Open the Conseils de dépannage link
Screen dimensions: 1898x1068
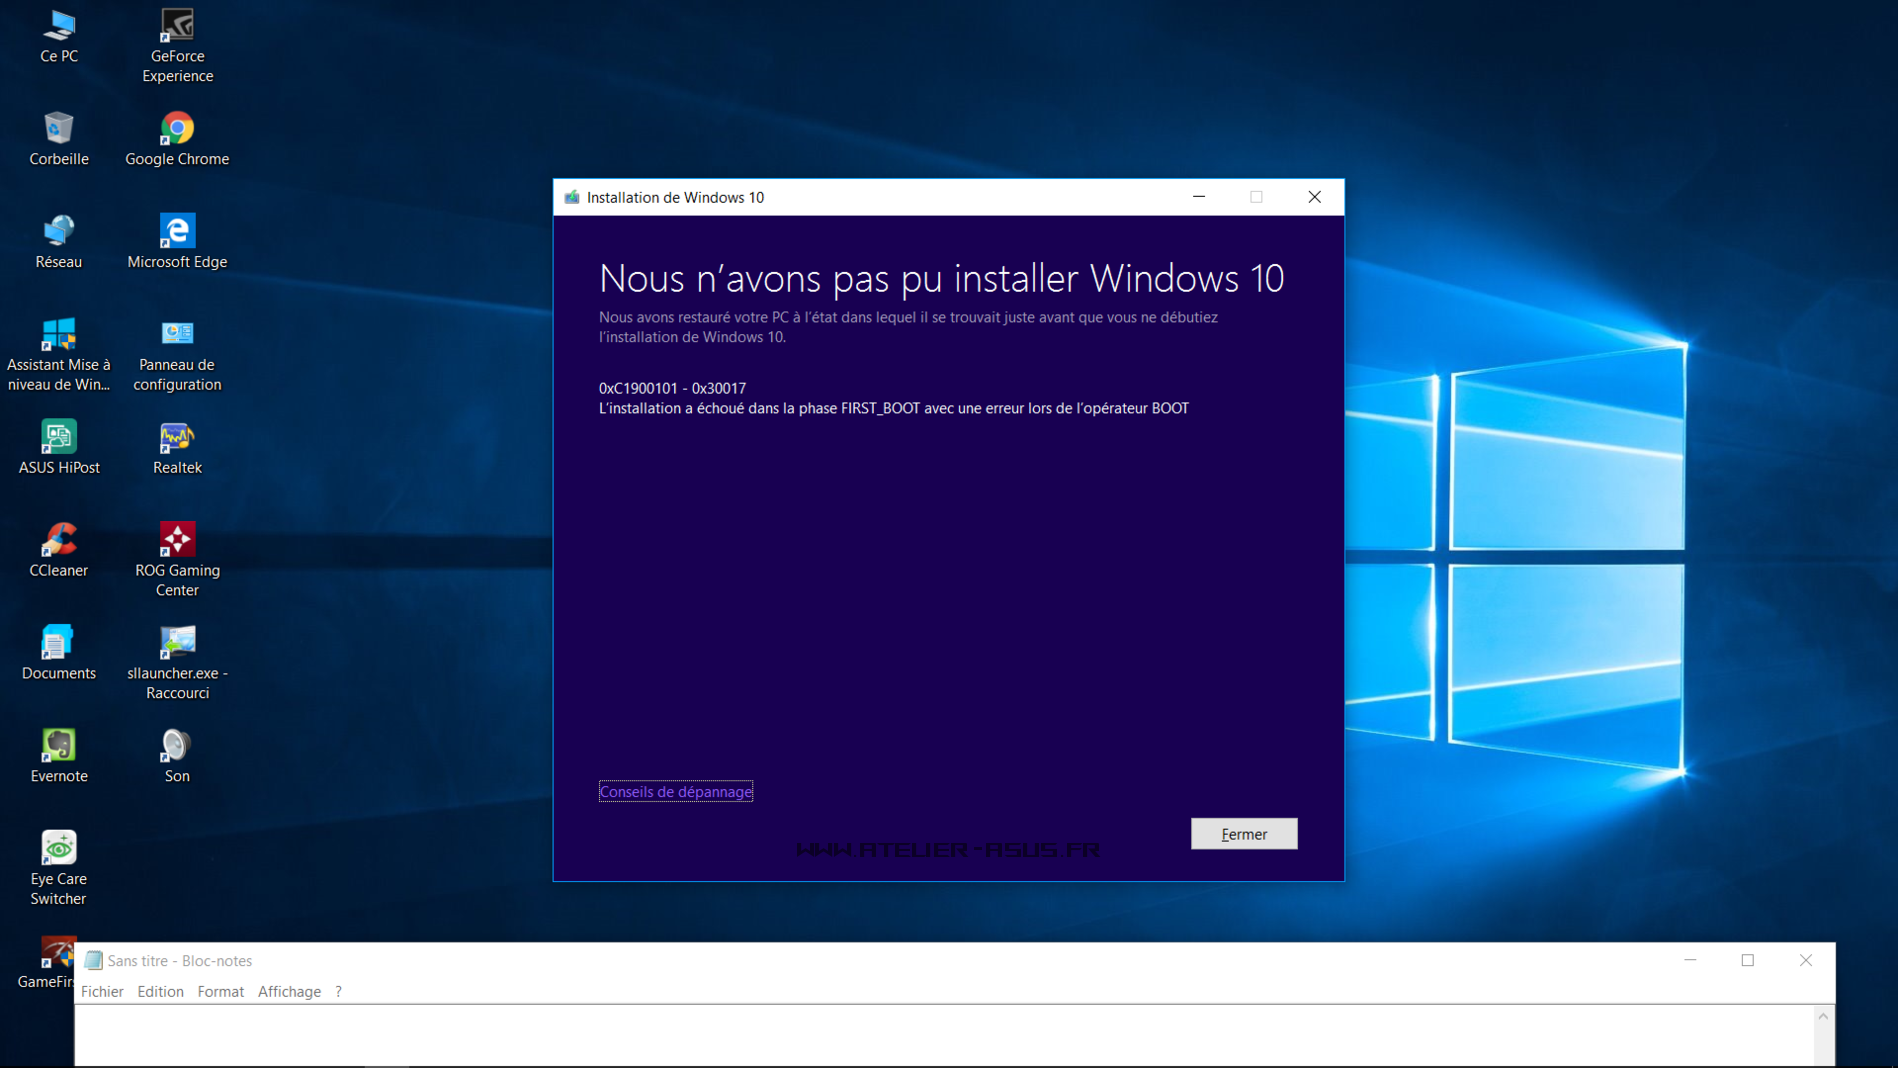pyautogui.click(x=675, y=791)
